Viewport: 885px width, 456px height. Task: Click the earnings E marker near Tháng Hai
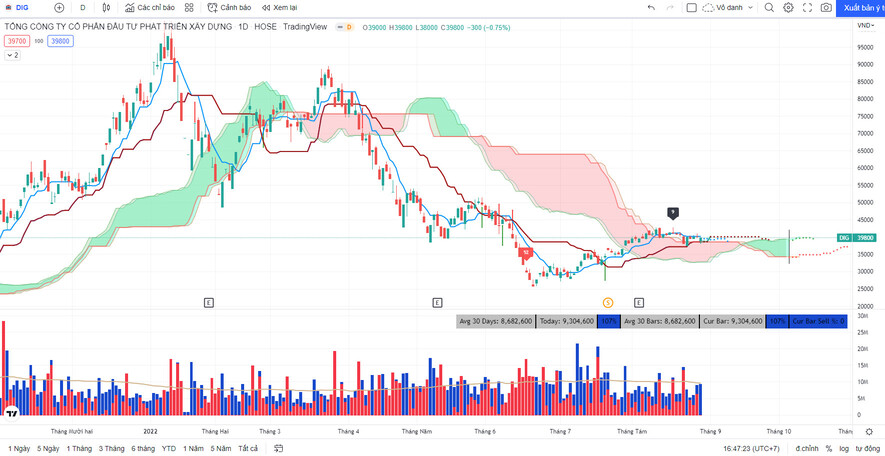pos(209,303)
